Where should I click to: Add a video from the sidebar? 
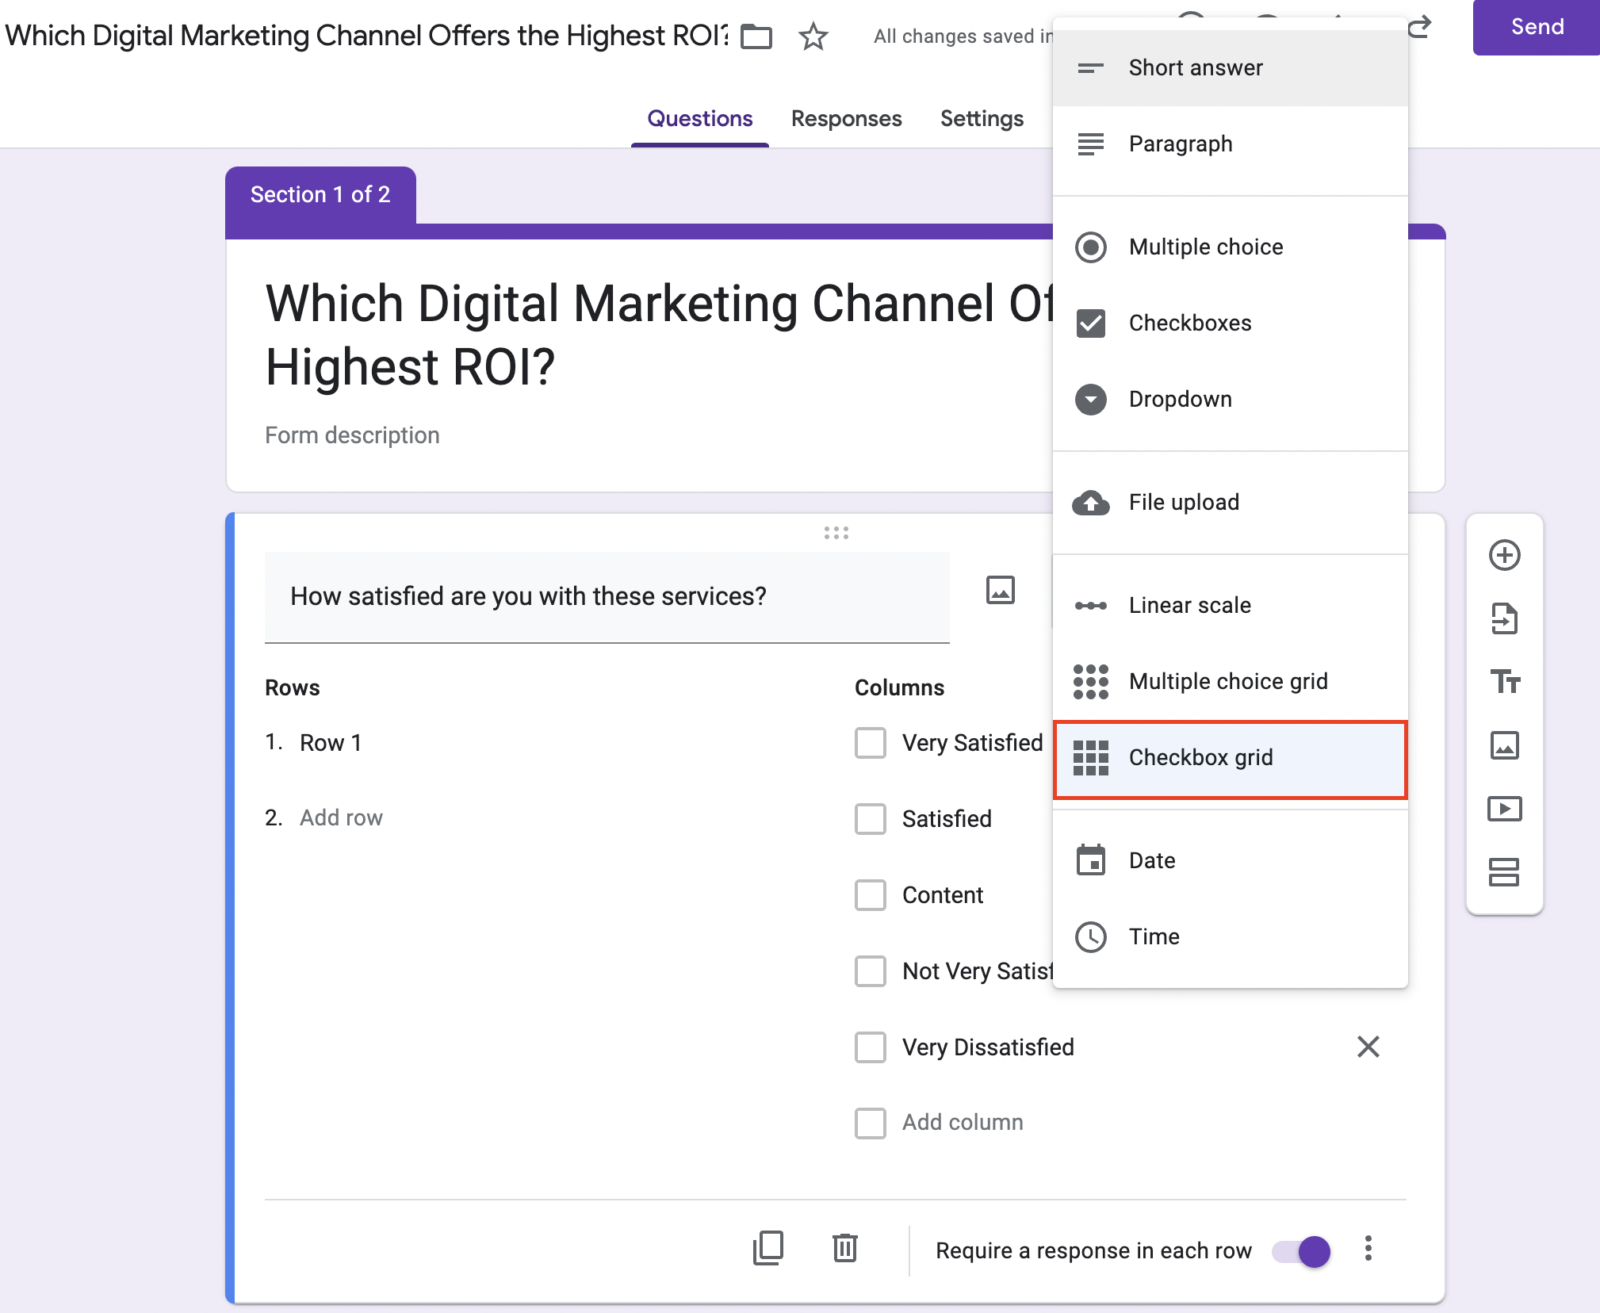tap(1504, 808)
